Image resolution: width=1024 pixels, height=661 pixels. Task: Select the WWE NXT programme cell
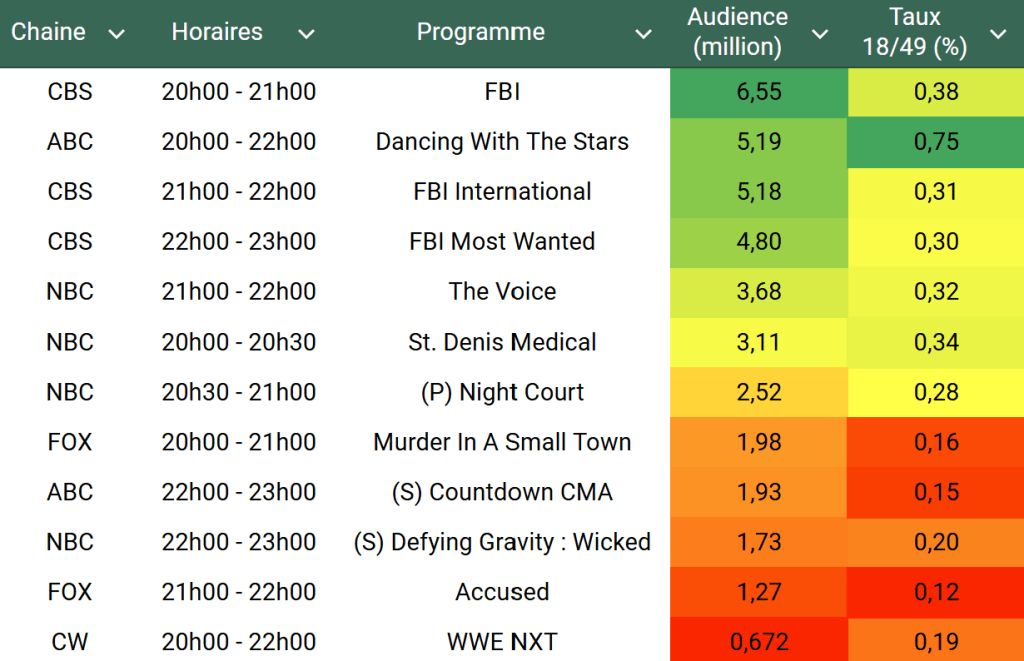pos(502,642)
